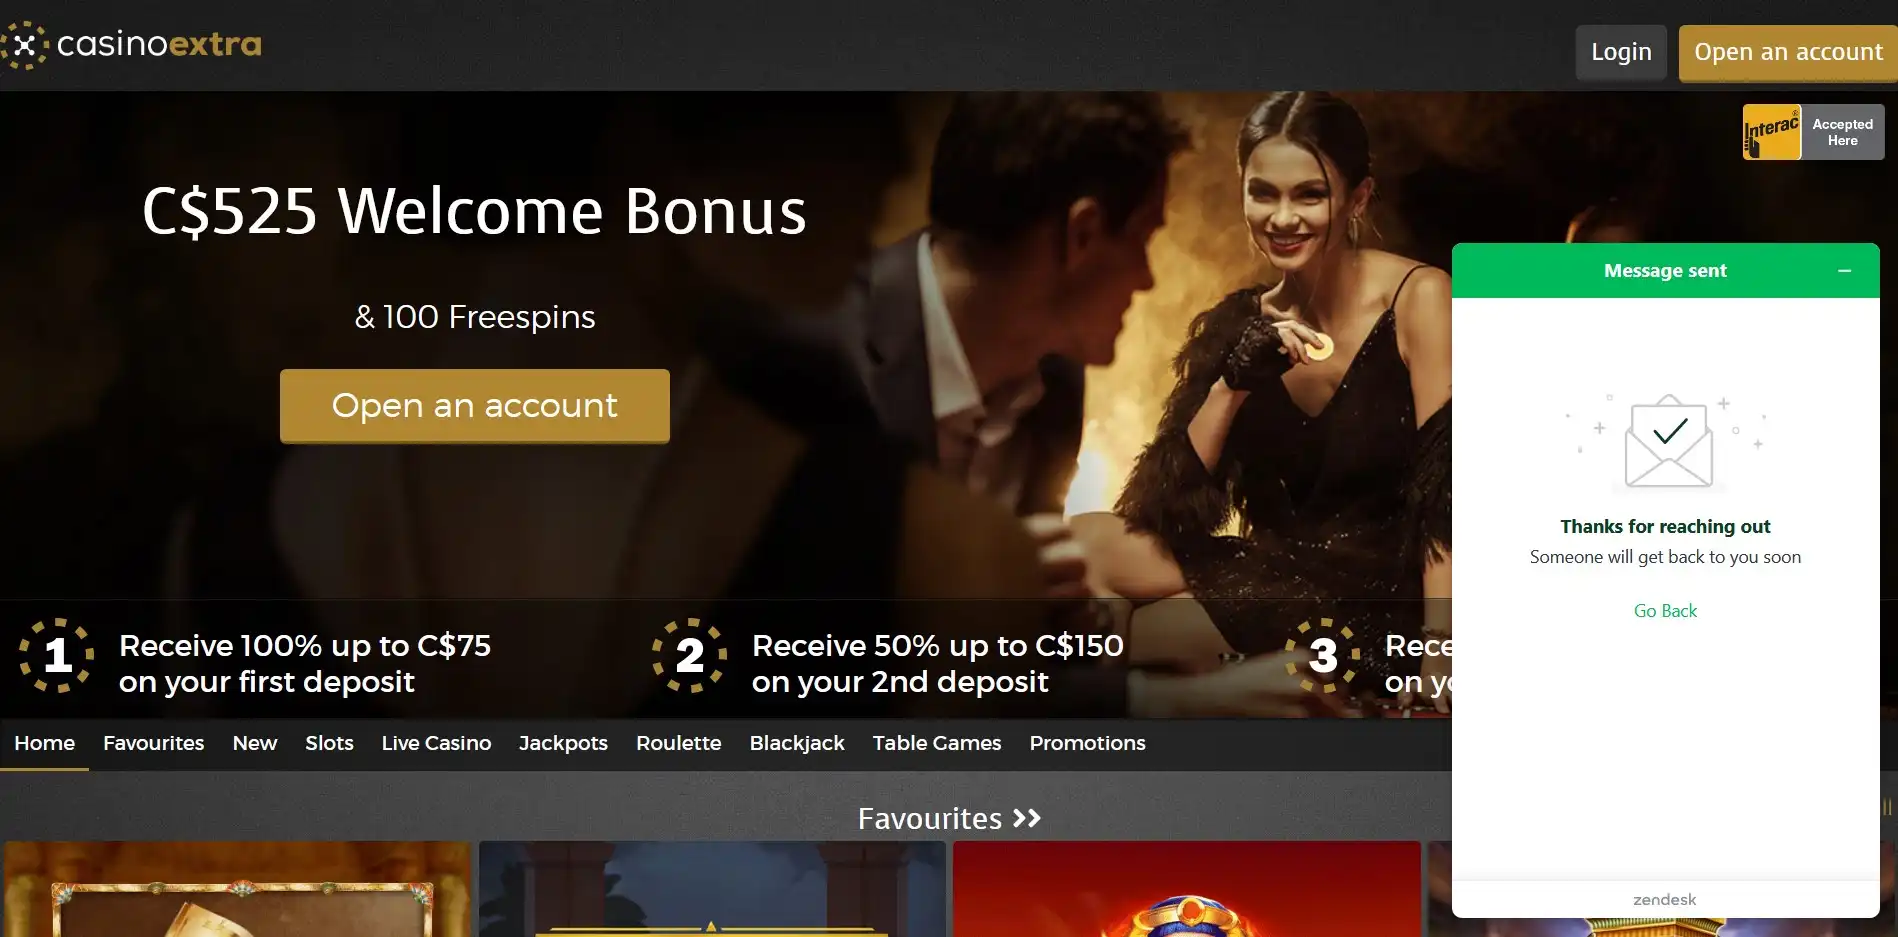Image resolution: width=1898 pixels, height=937 pixels.
Task: Click the envelope checkmark illustration
Action: tap(1668, 441)
